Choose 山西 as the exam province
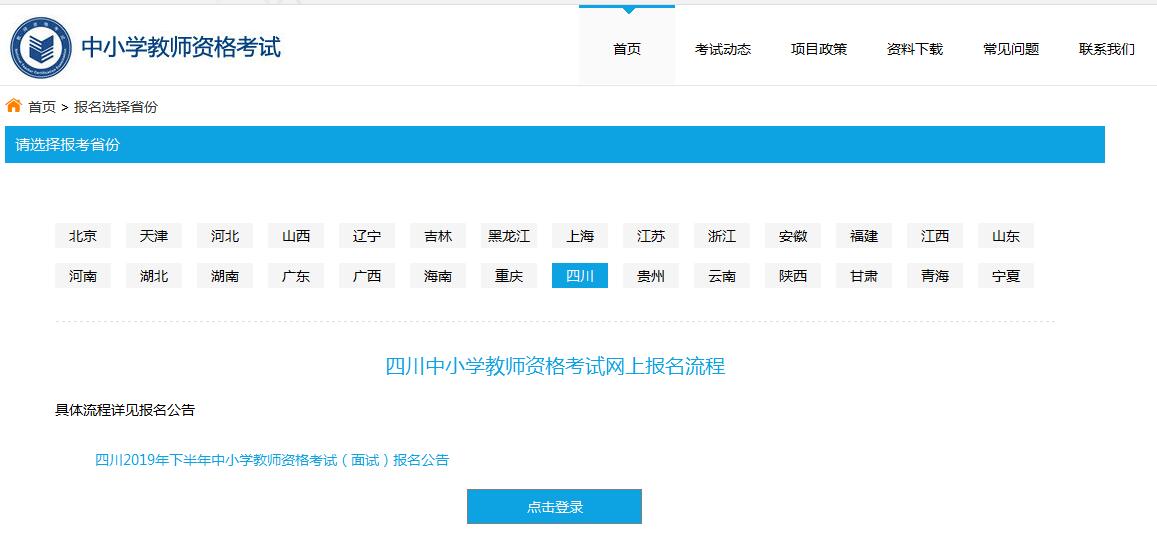The width and height of the screenshot is (1157, 550). (x=296, y=236)
